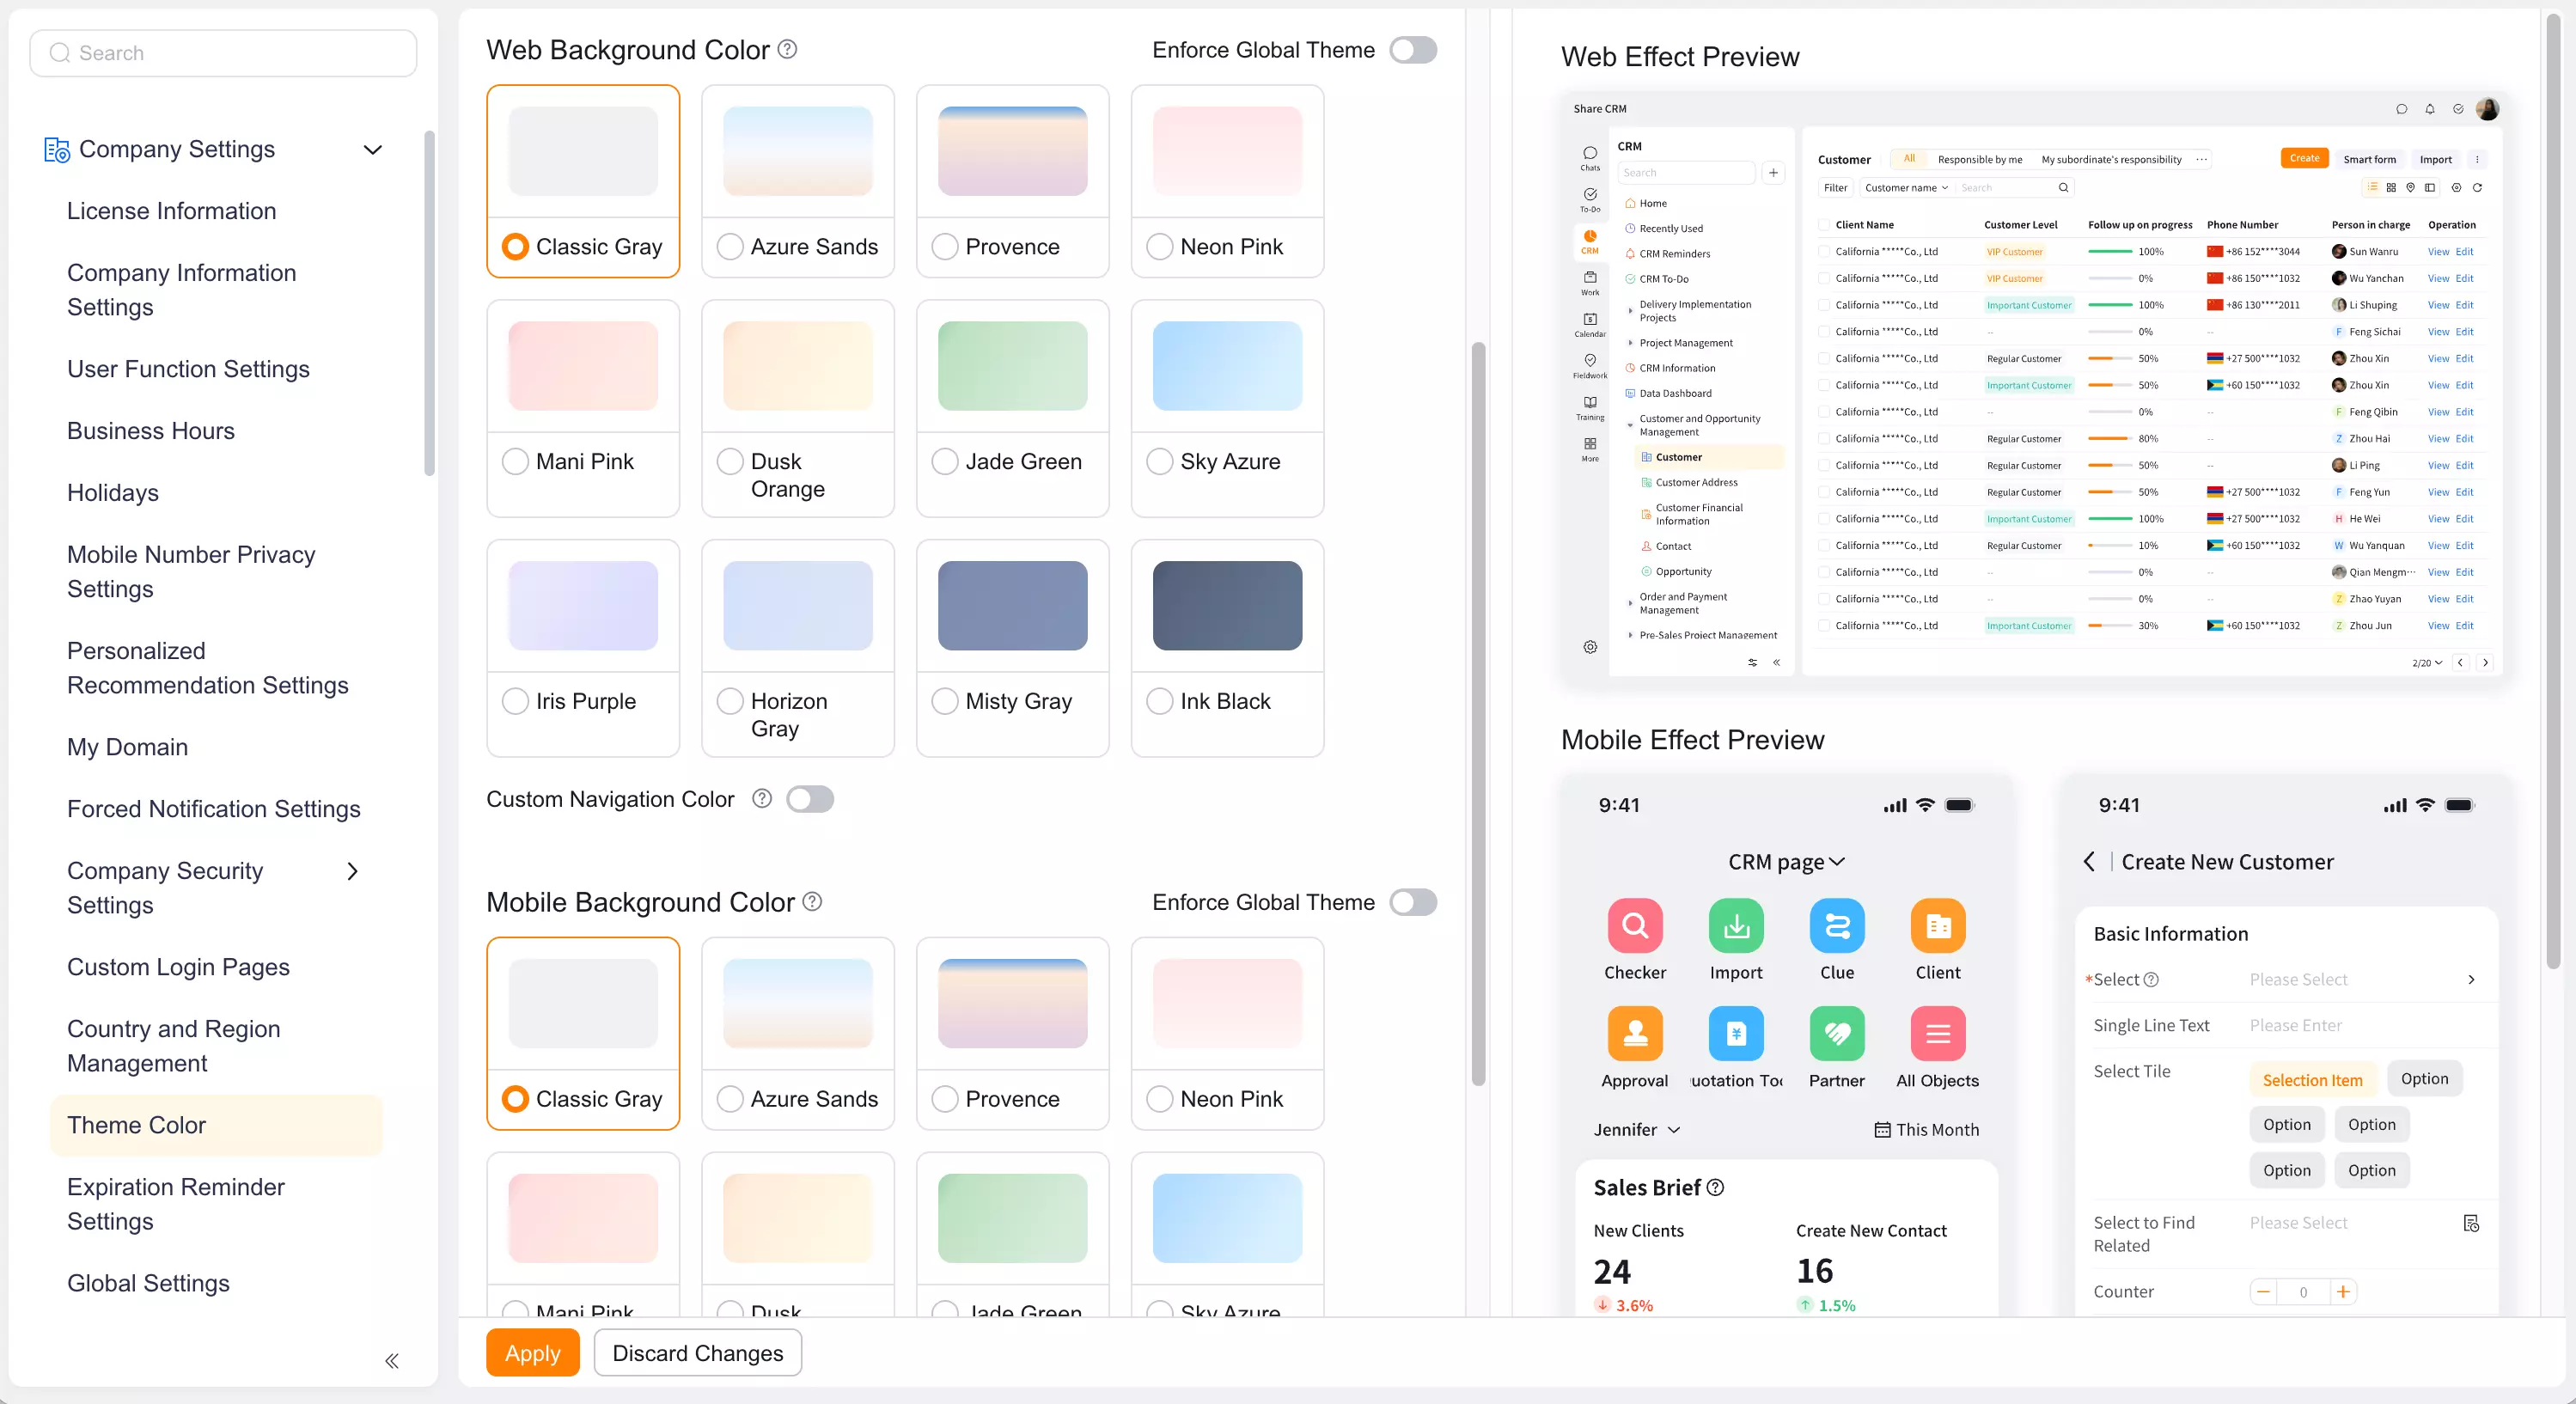Toggle mobile Enforce Global Theme switch
Viewport: 2576px width, 1404px height.
[1413, 902]
